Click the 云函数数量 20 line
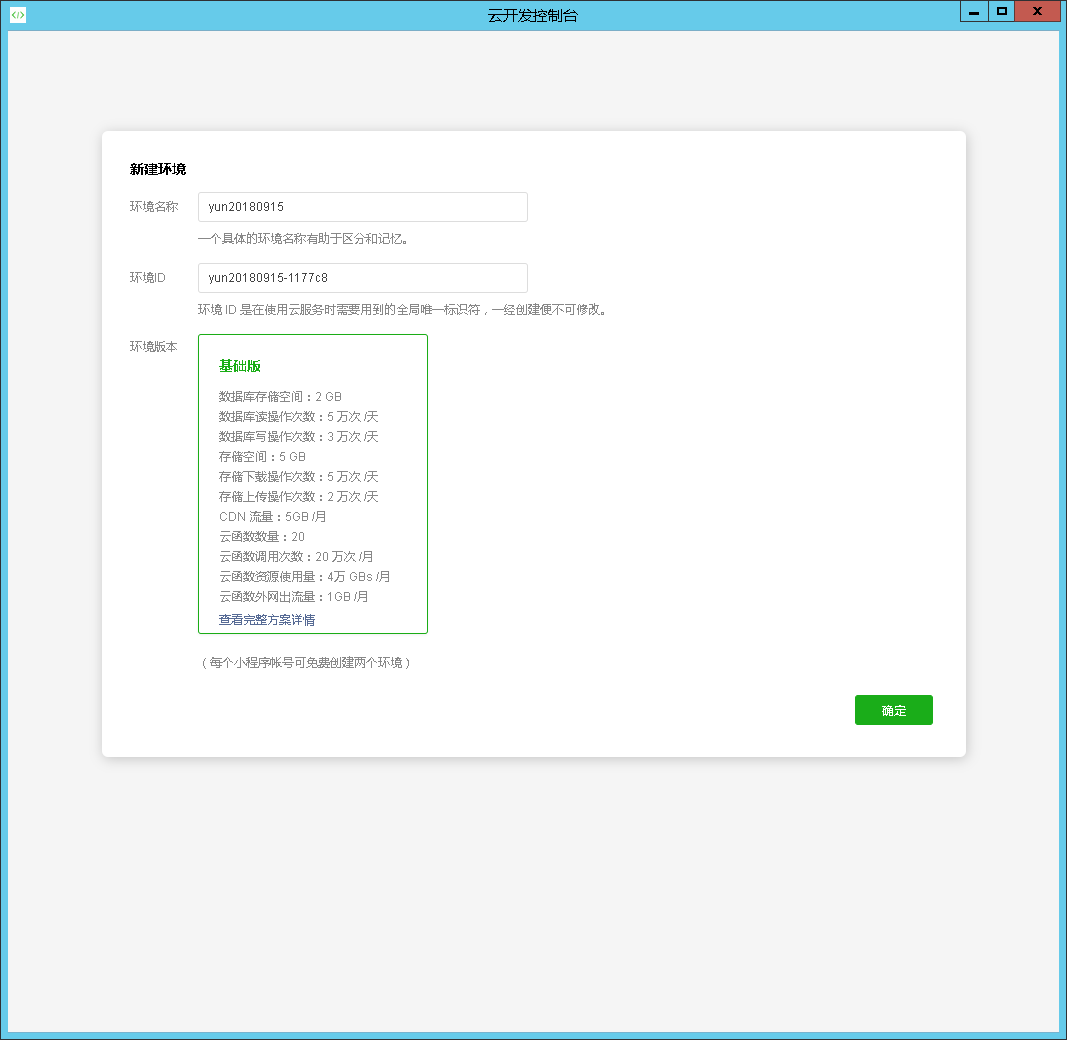 point(261,537)
